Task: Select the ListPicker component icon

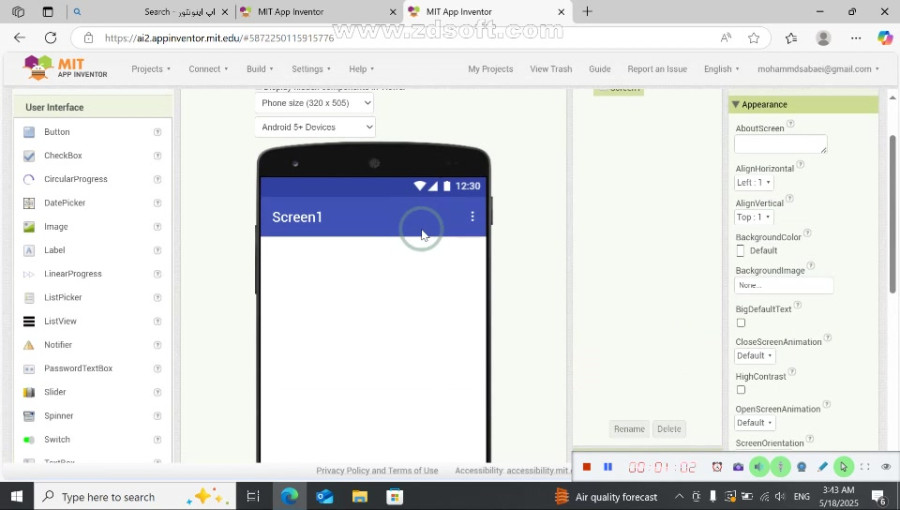Action: click(29, 298)
